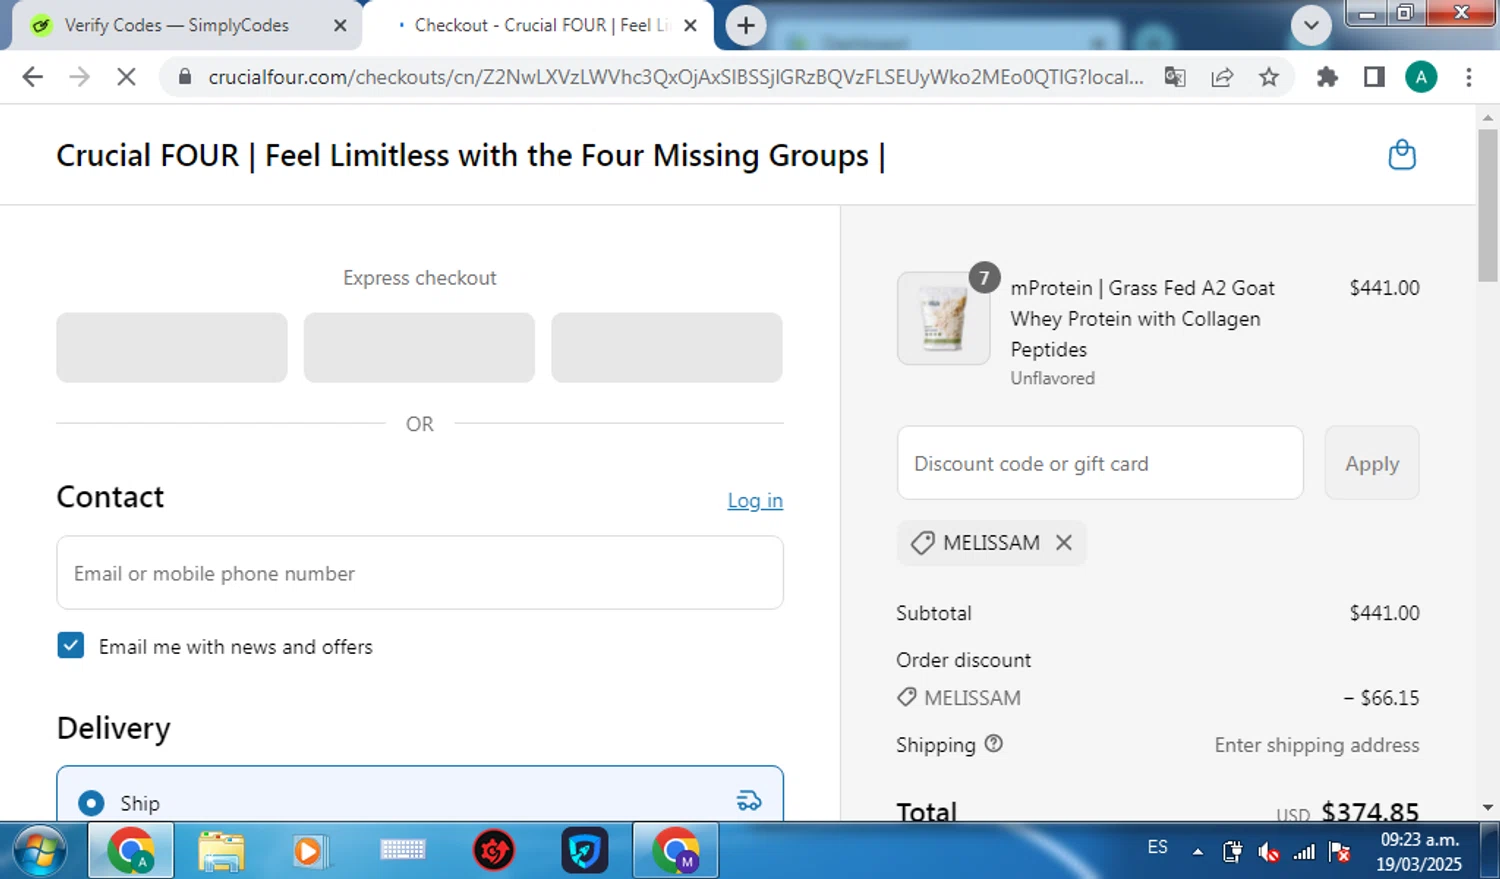Click the mProtein Grass Fed product name
Viewport: 1500px width, 879px height.
tap(1142, 318)
